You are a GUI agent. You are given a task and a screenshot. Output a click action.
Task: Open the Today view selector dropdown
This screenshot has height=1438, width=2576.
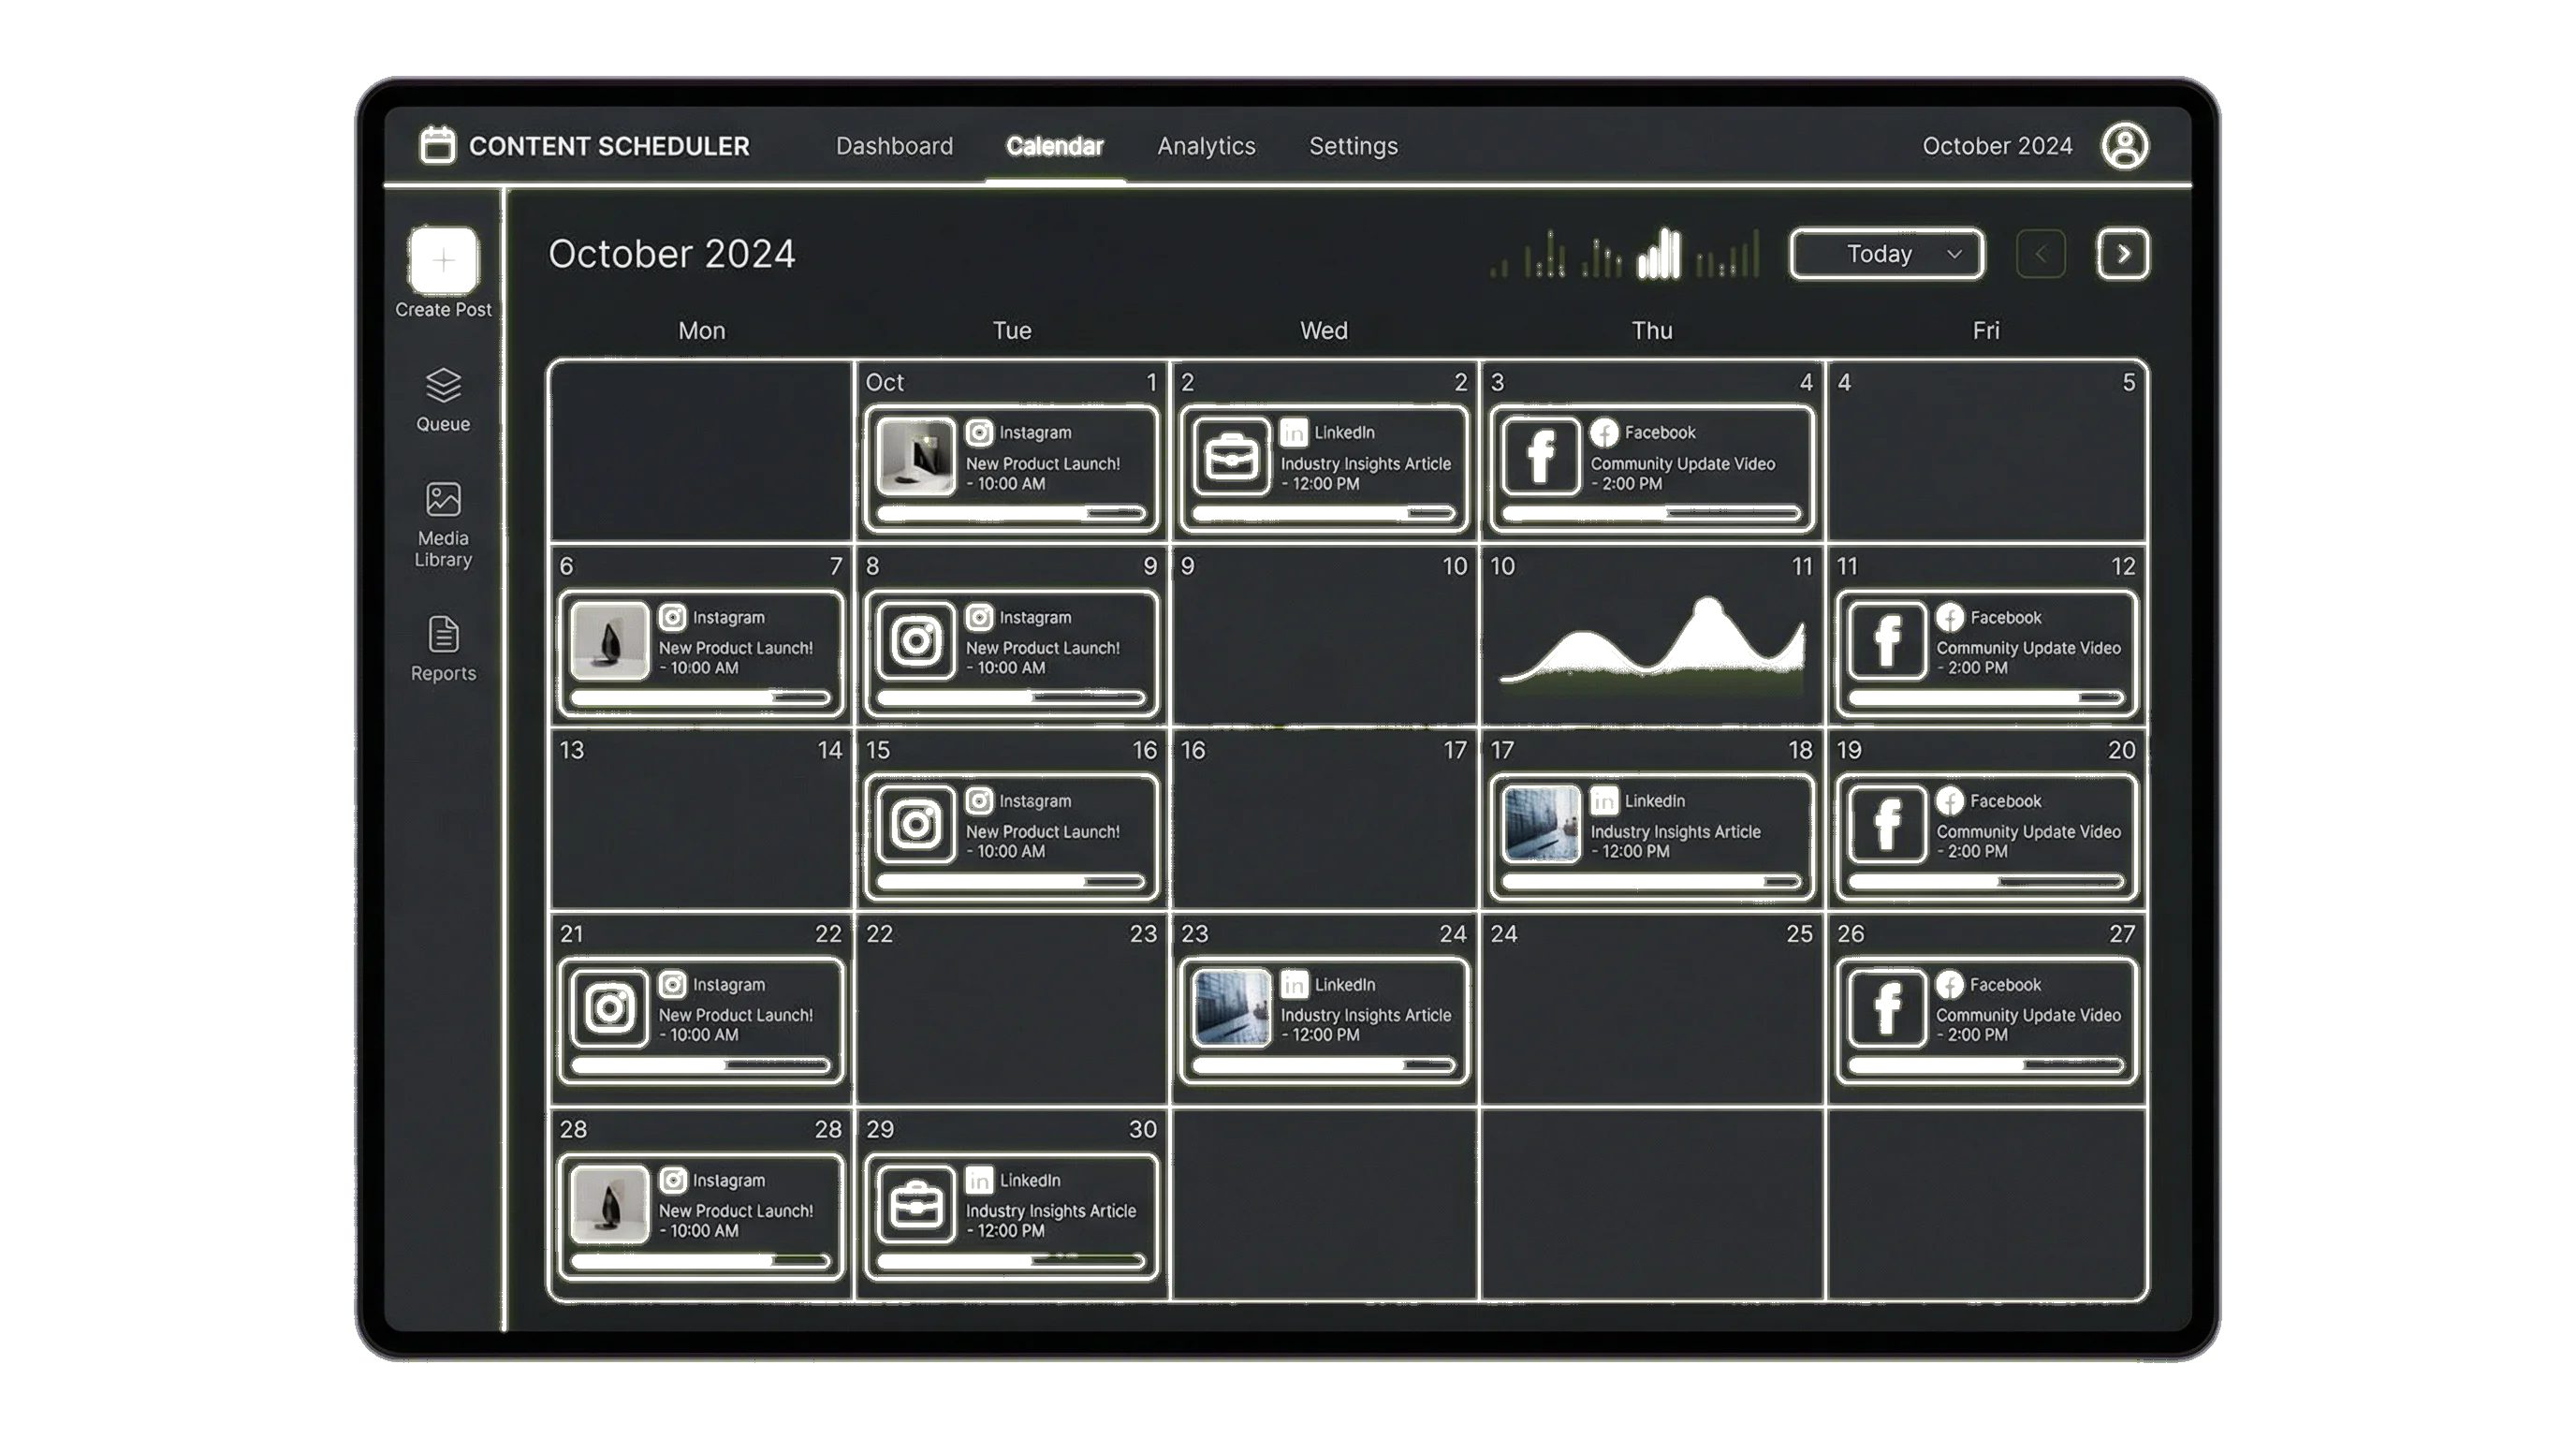(1886, 253)
